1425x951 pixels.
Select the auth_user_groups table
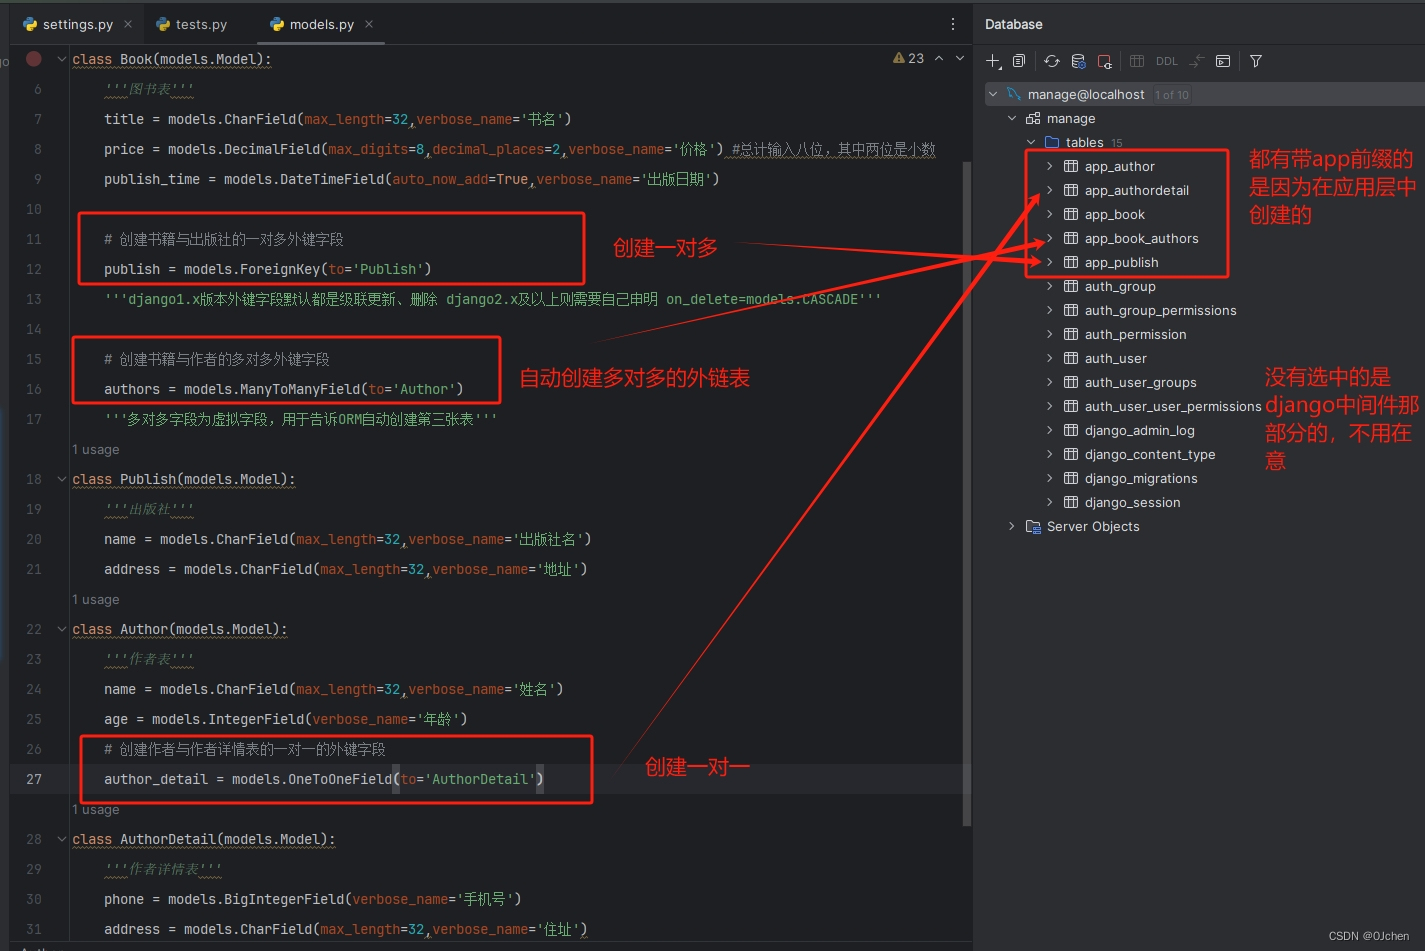tap(1140, 382)
